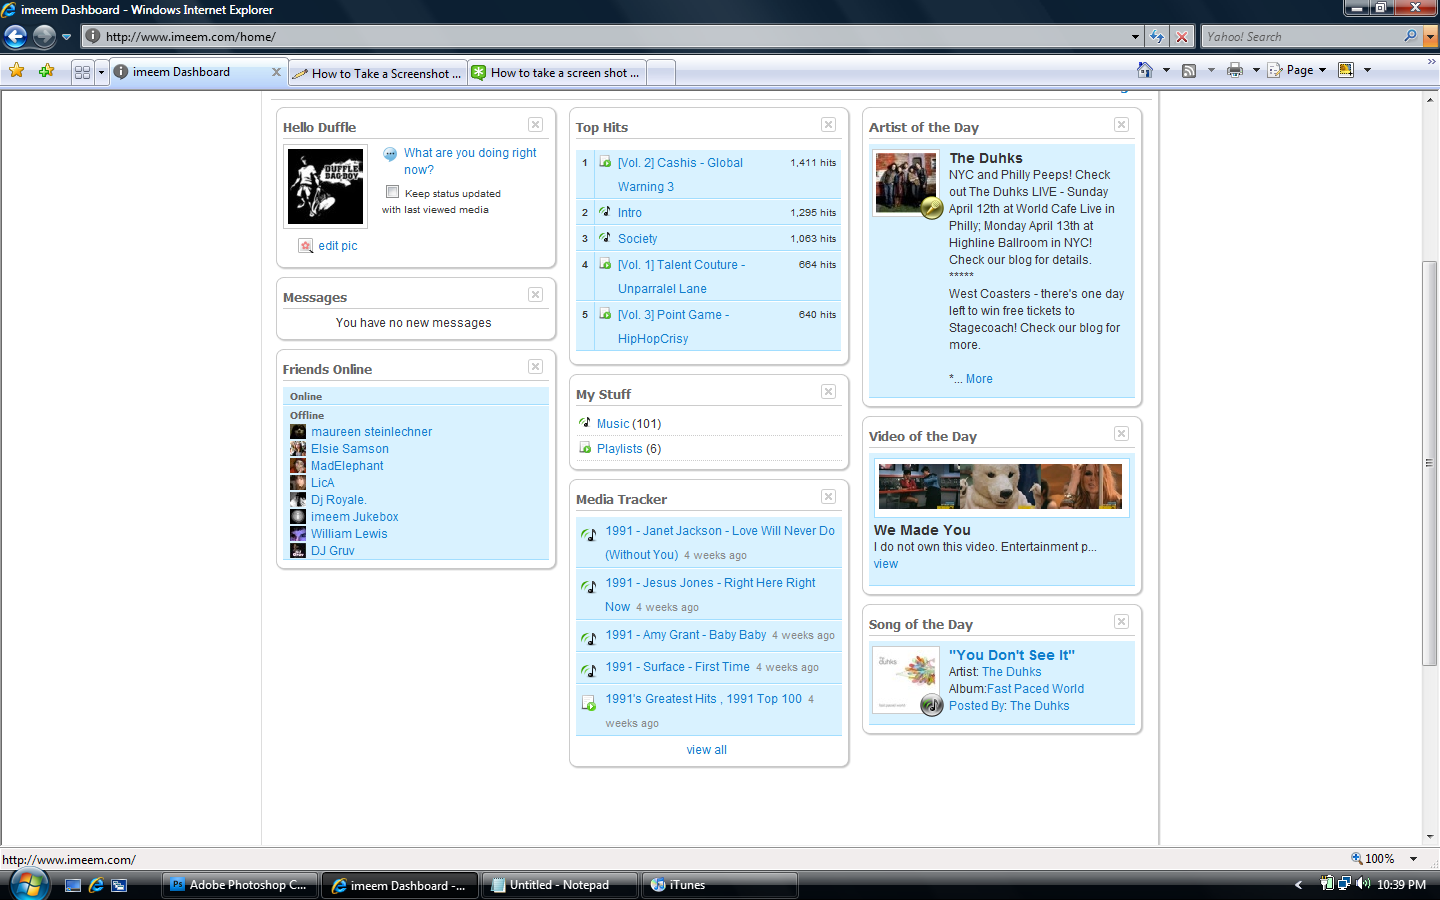Click view all in Media Tracker
The height and width of the screenshot is (900, 1440).
click(x=707, y=750)
